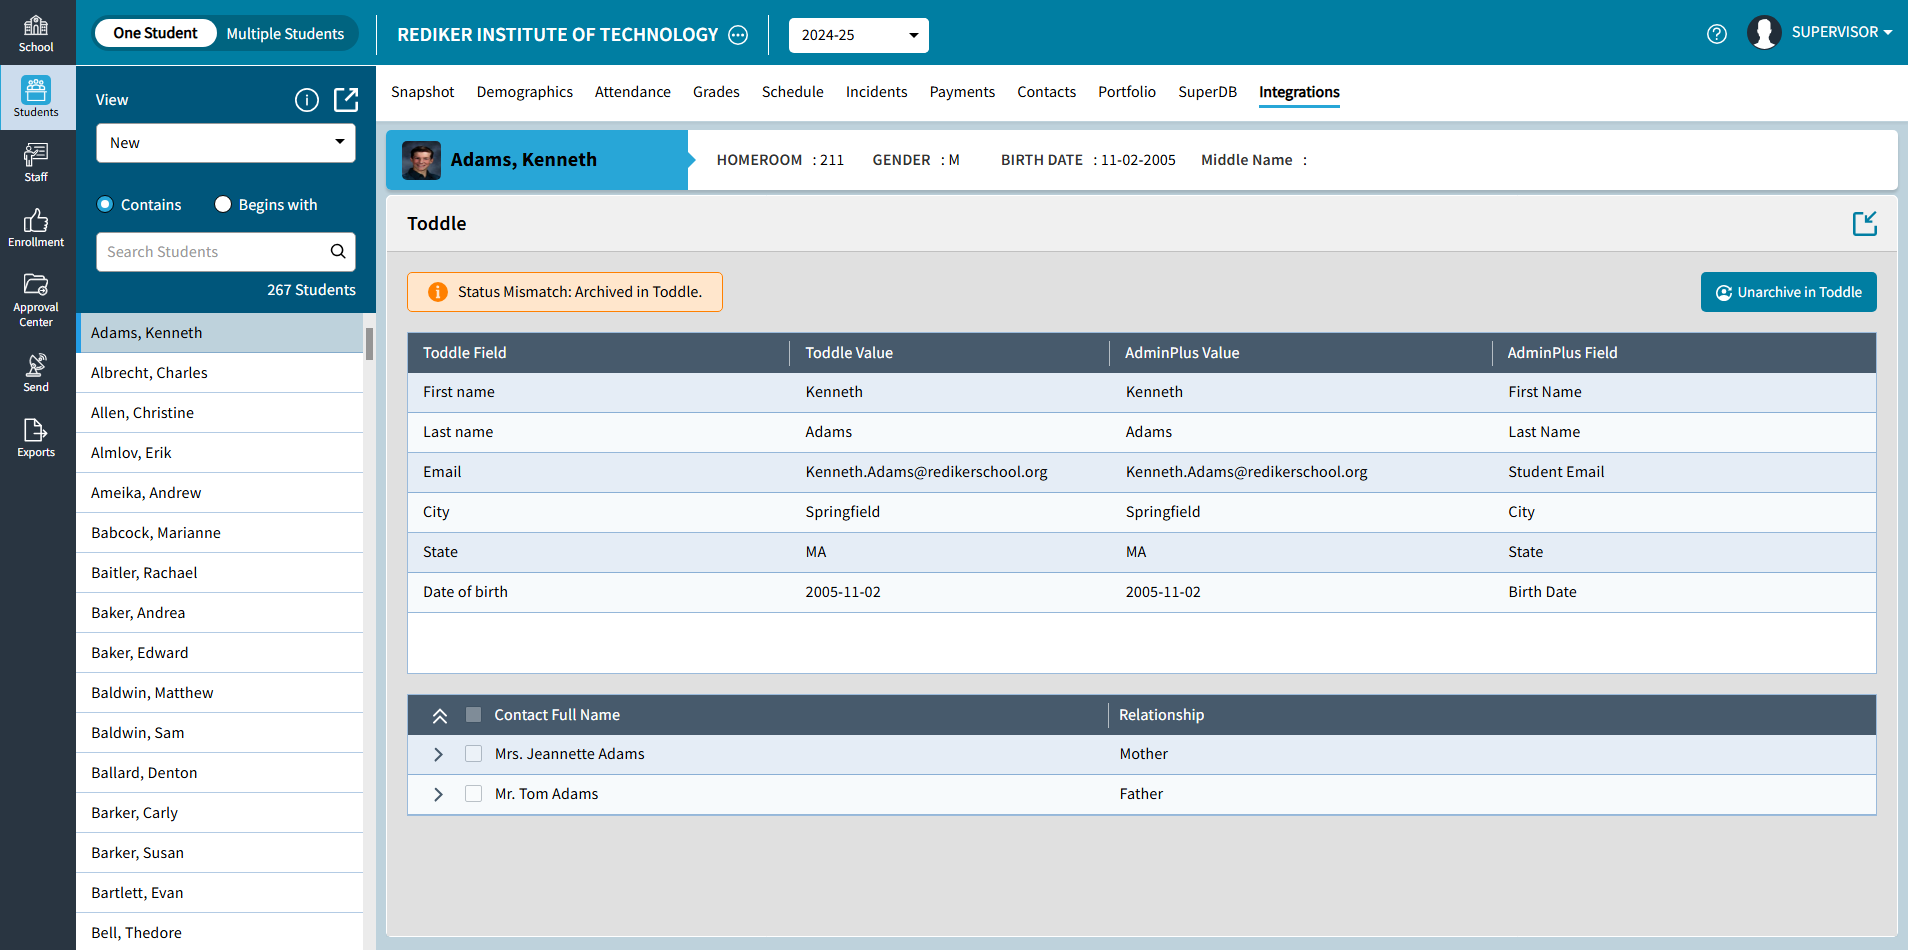Open the help question mark icon
1908x950 pixels.
1717,34
